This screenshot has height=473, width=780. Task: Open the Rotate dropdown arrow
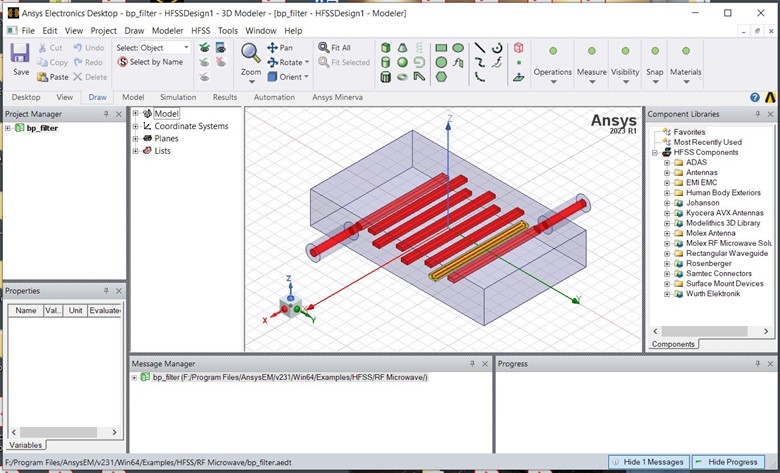[307, 62]
